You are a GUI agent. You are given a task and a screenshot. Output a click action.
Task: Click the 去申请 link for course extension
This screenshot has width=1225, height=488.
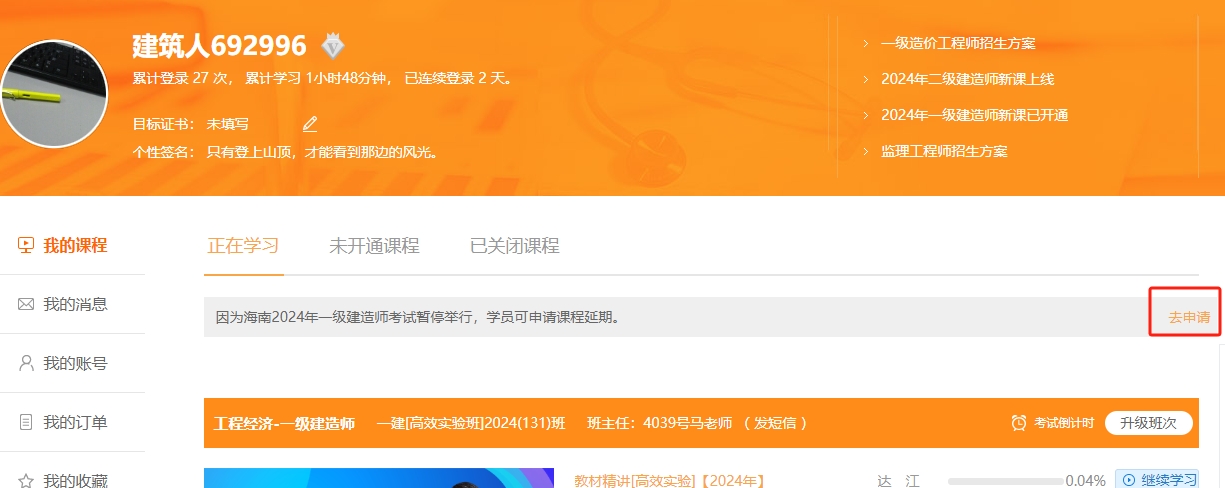pos(1189,317)
